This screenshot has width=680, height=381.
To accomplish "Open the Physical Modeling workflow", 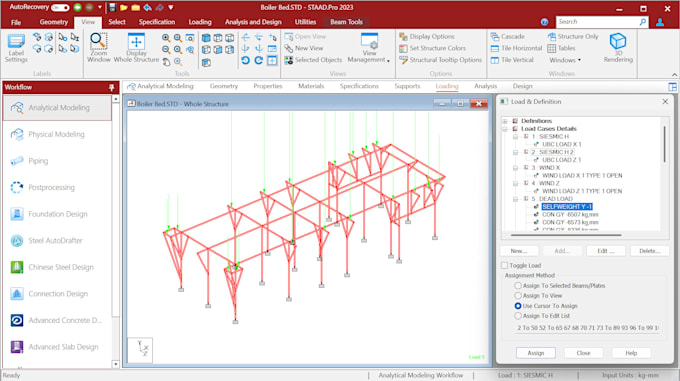I will [57, 134].
